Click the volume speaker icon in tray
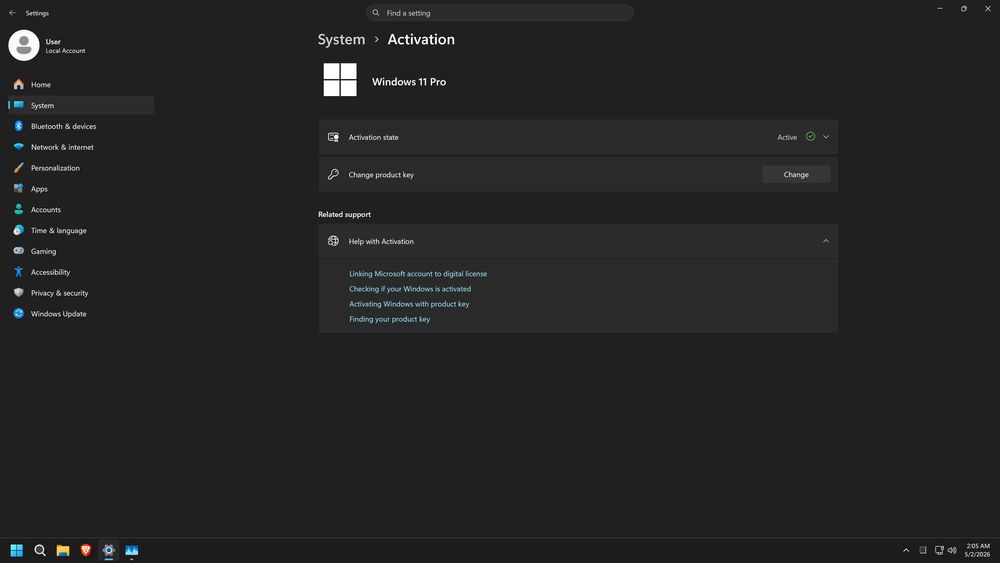The image size is (1000, 563). tap(952, 550)
